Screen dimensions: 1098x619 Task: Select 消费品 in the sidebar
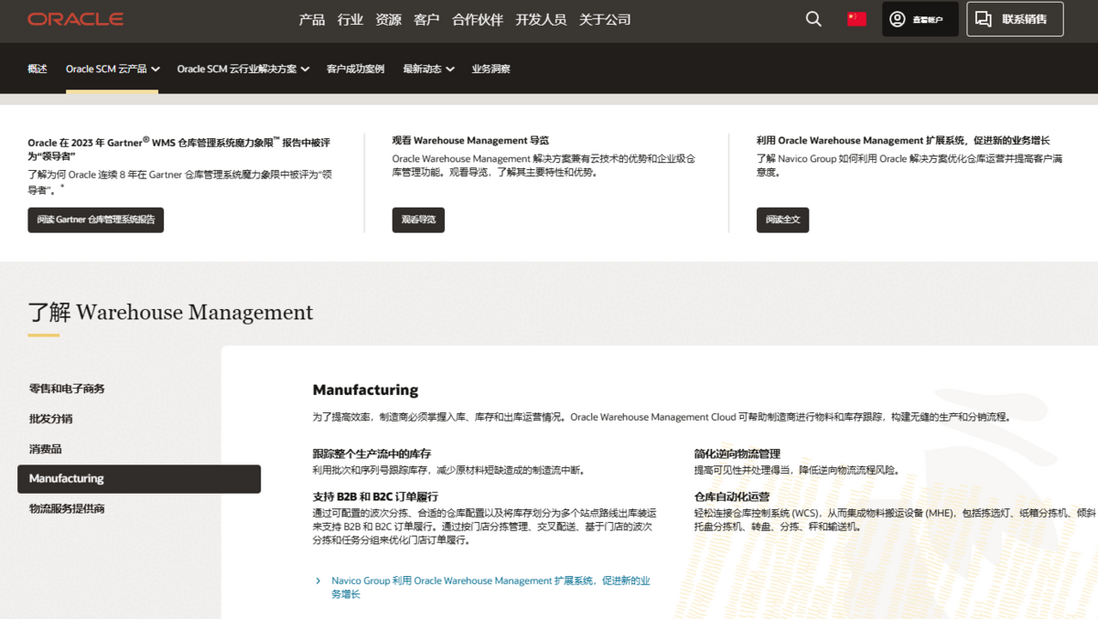click(46, 449)
